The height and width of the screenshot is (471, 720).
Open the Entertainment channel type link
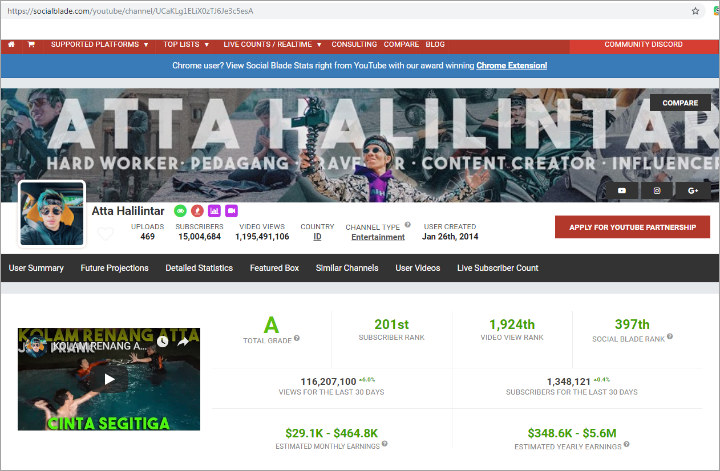[378, 237]
